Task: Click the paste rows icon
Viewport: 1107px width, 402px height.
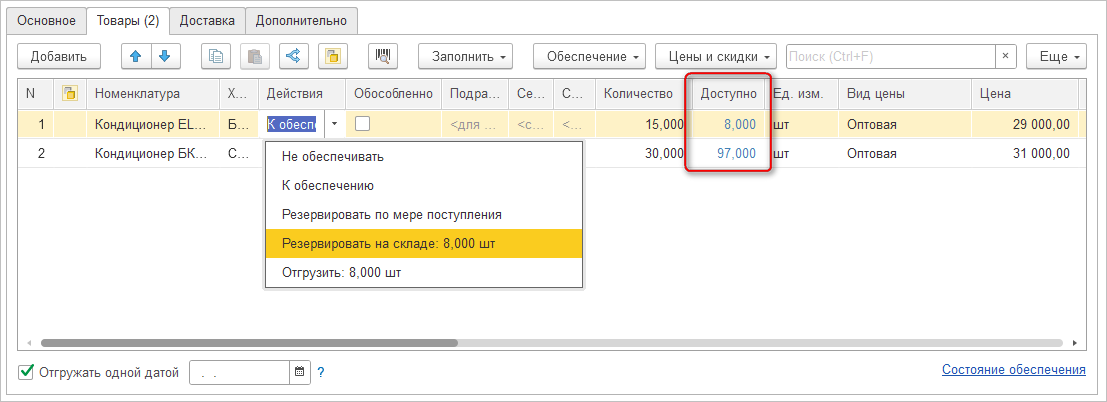Action: 255,57
